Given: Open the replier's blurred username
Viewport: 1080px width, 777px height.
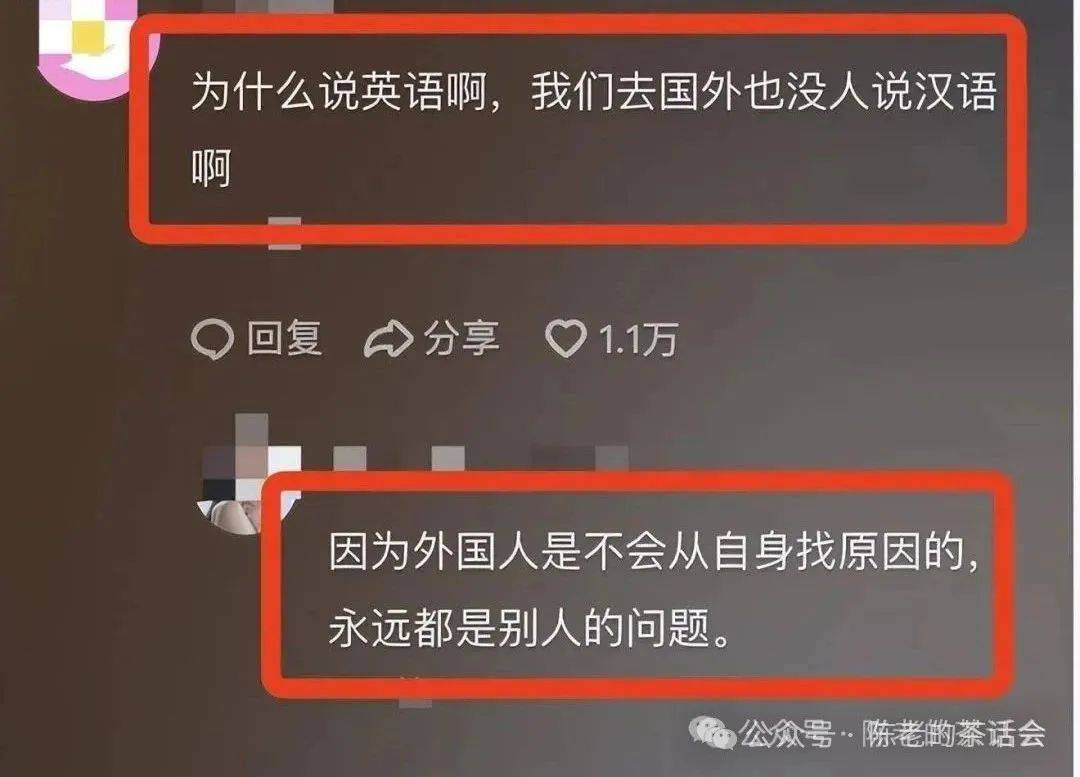Looking at the screenshot, I should [480, 457].
